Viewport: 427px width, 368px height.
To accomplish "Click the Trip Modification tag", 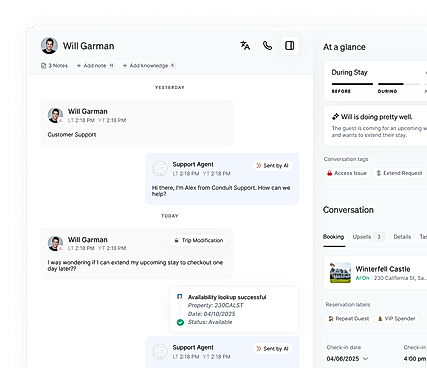I will click(198, 240).
